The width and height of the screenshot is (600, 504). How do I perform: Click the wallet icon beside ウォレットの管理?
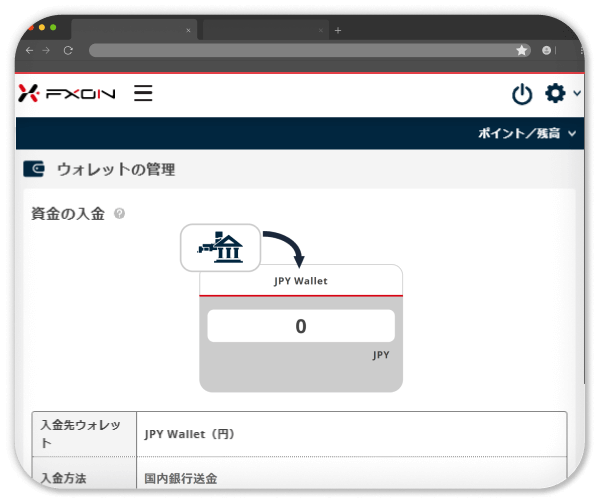34,169
